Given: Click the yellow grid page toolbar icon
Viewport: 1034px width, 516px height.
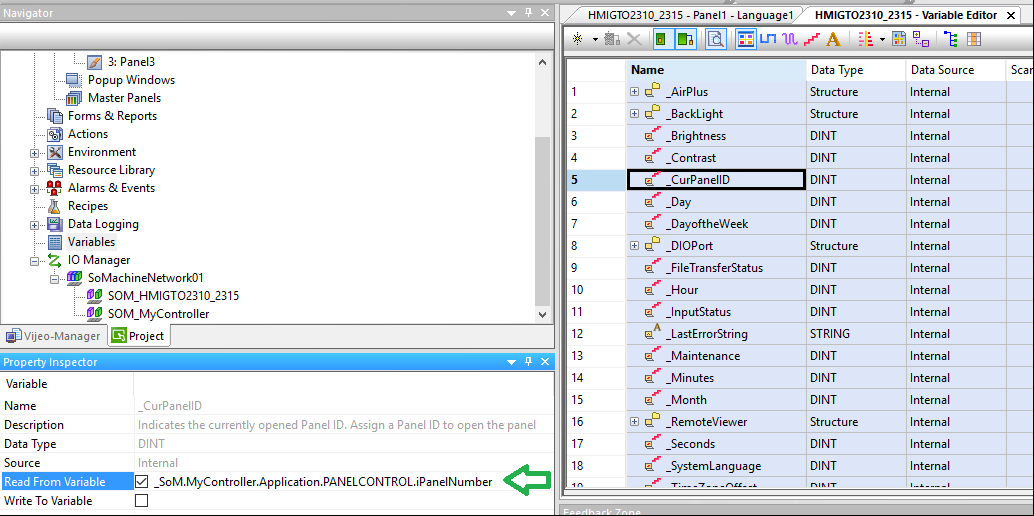Looking at the screenshot, I should coord(899,40).
